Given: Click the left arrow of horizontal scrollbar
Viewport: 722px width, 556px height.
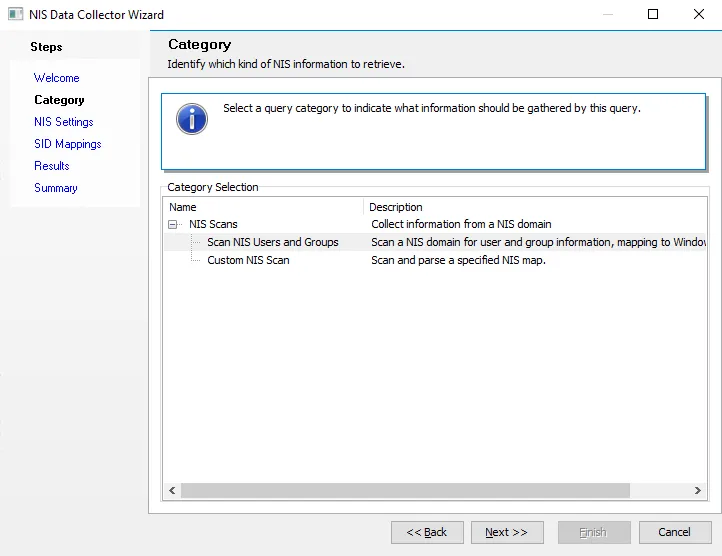Looking at the screenshot, I should [172, 491].
